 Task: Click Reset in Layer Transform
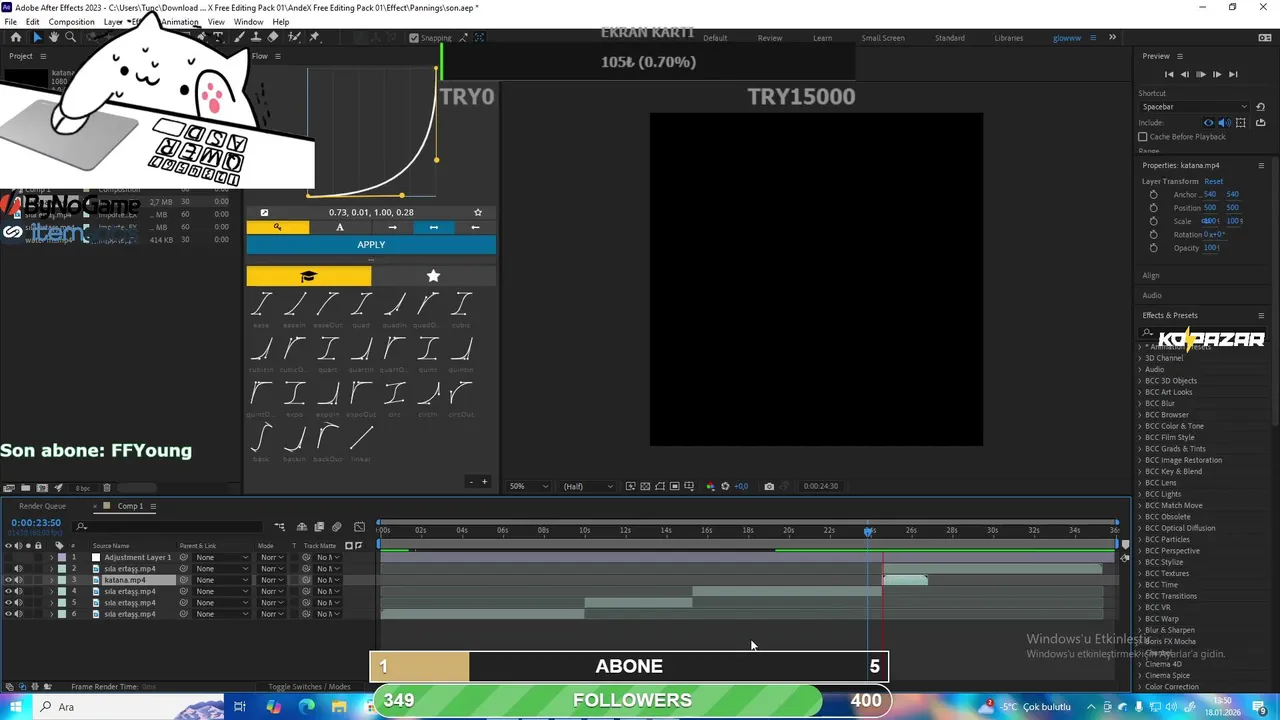click(x=1213, y=181)
